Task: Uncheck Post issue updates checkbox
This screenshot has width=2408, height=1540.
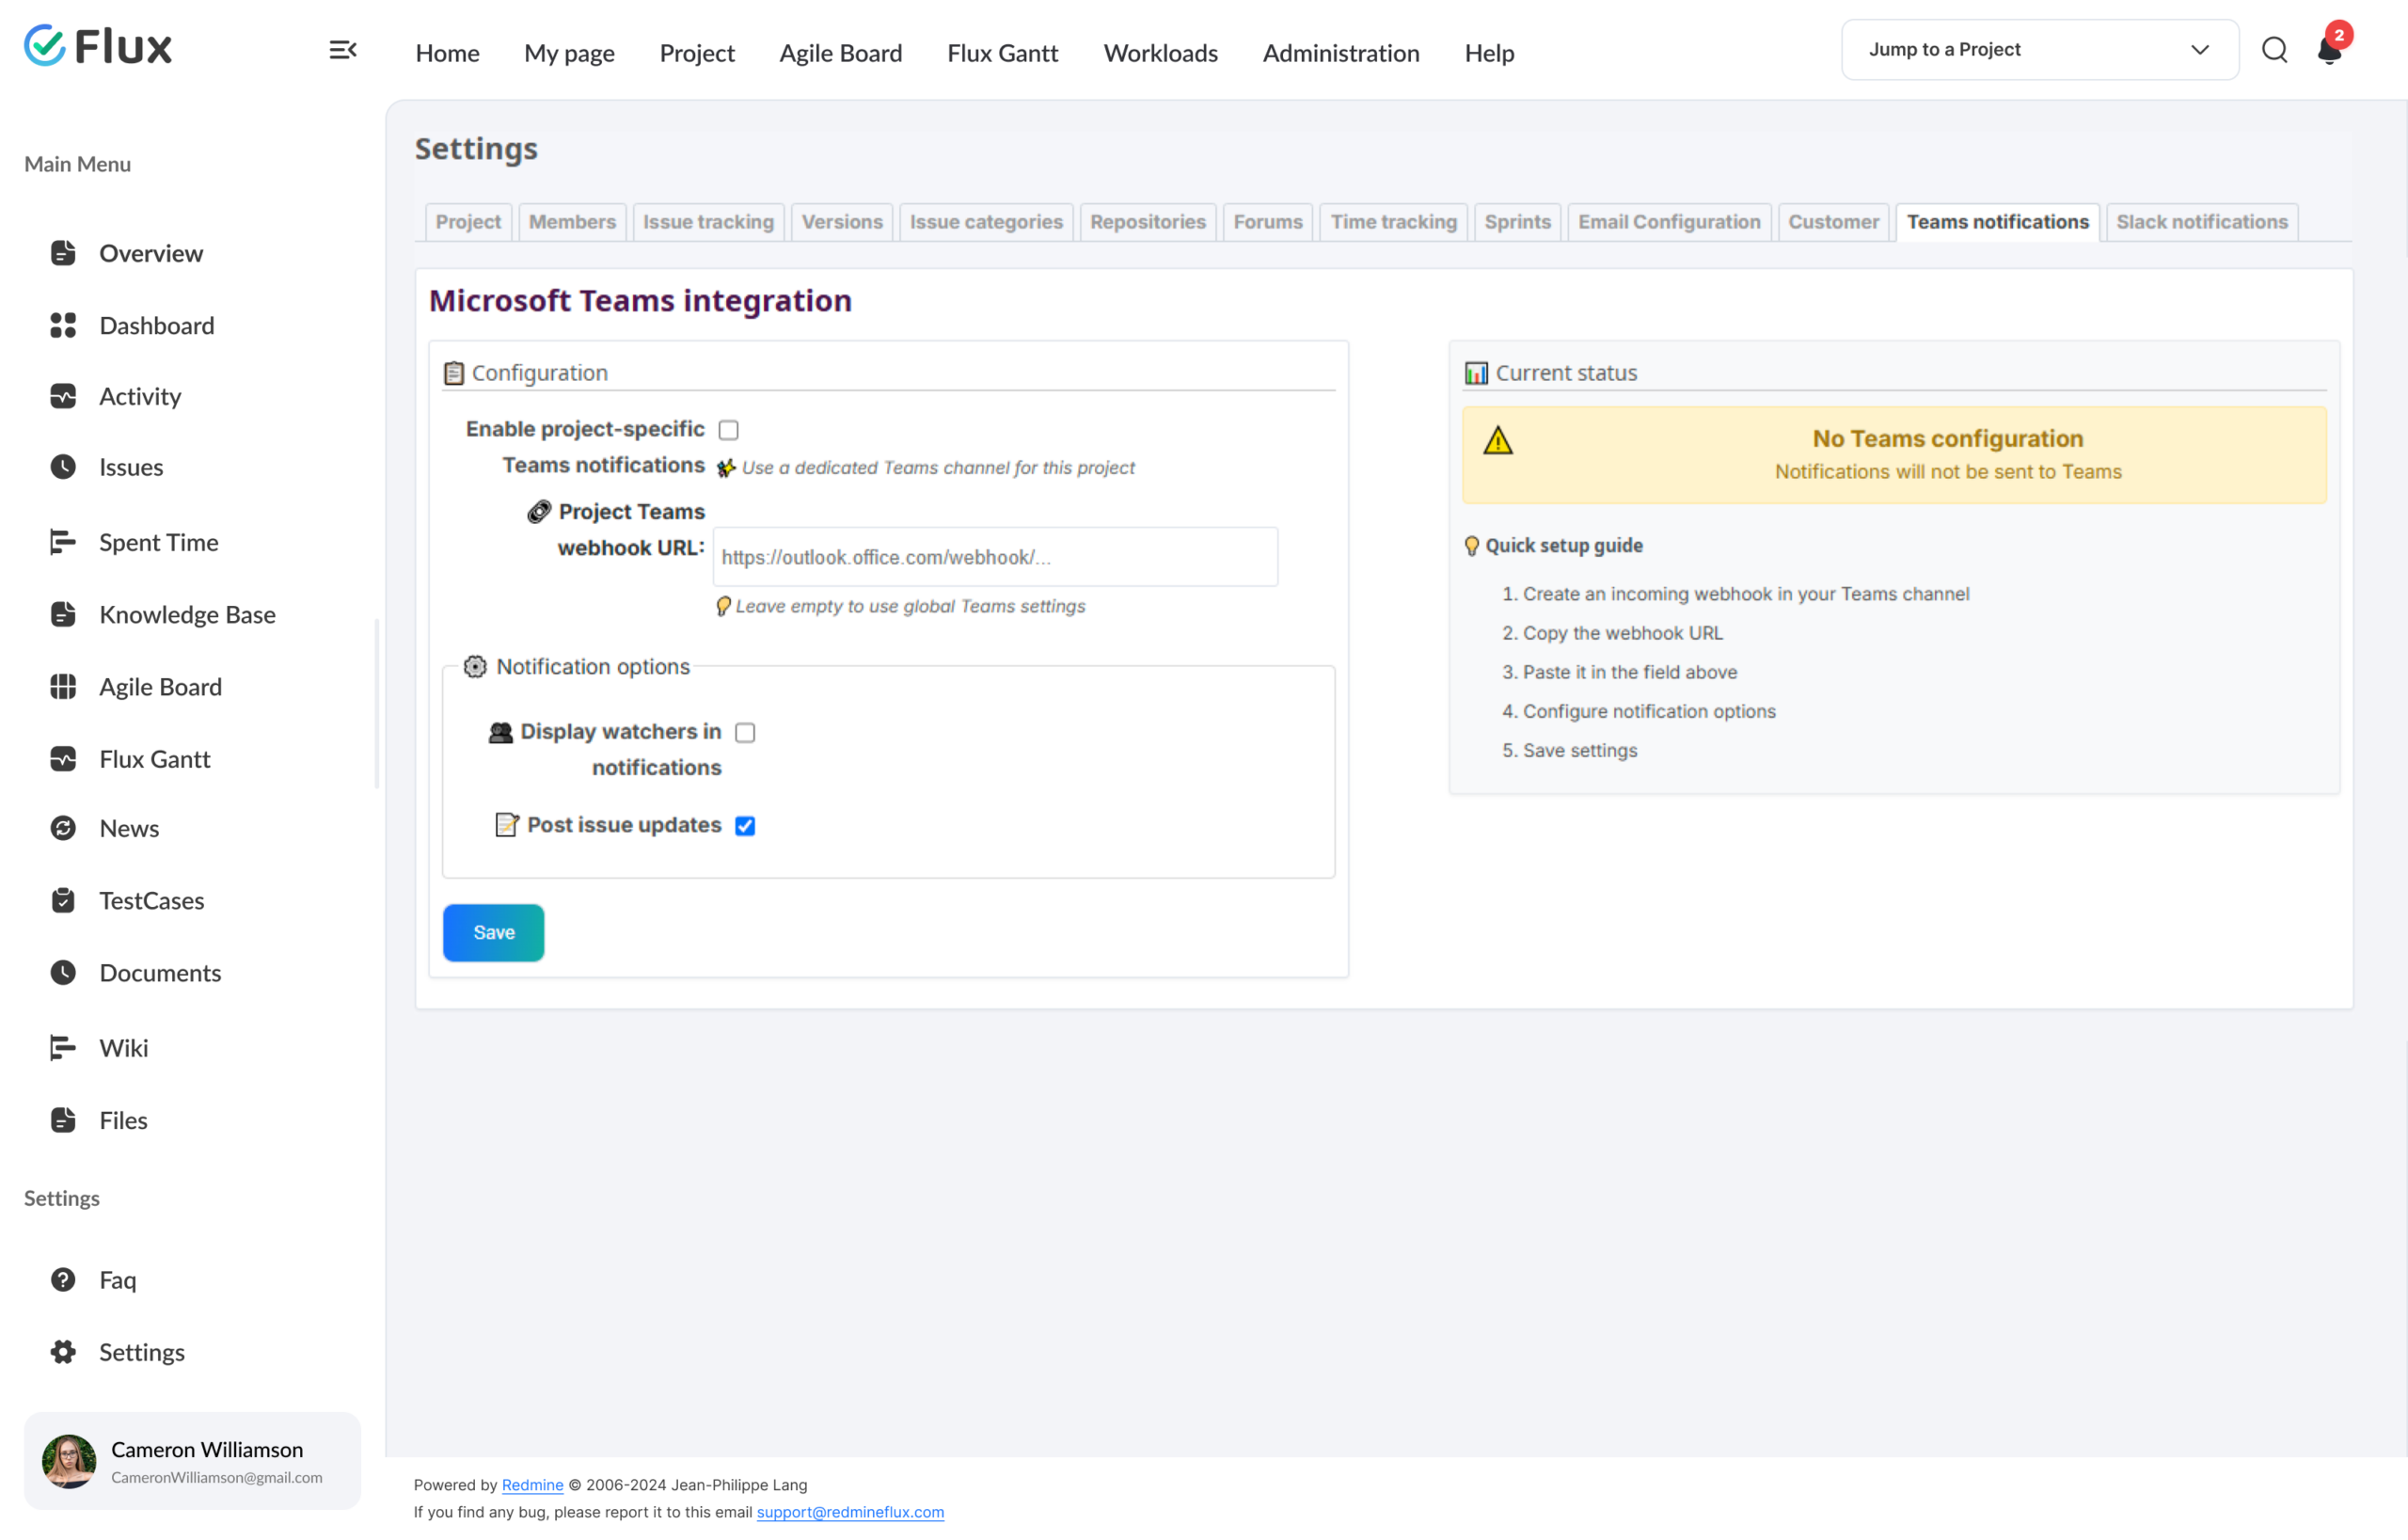Action: [745, 826]
